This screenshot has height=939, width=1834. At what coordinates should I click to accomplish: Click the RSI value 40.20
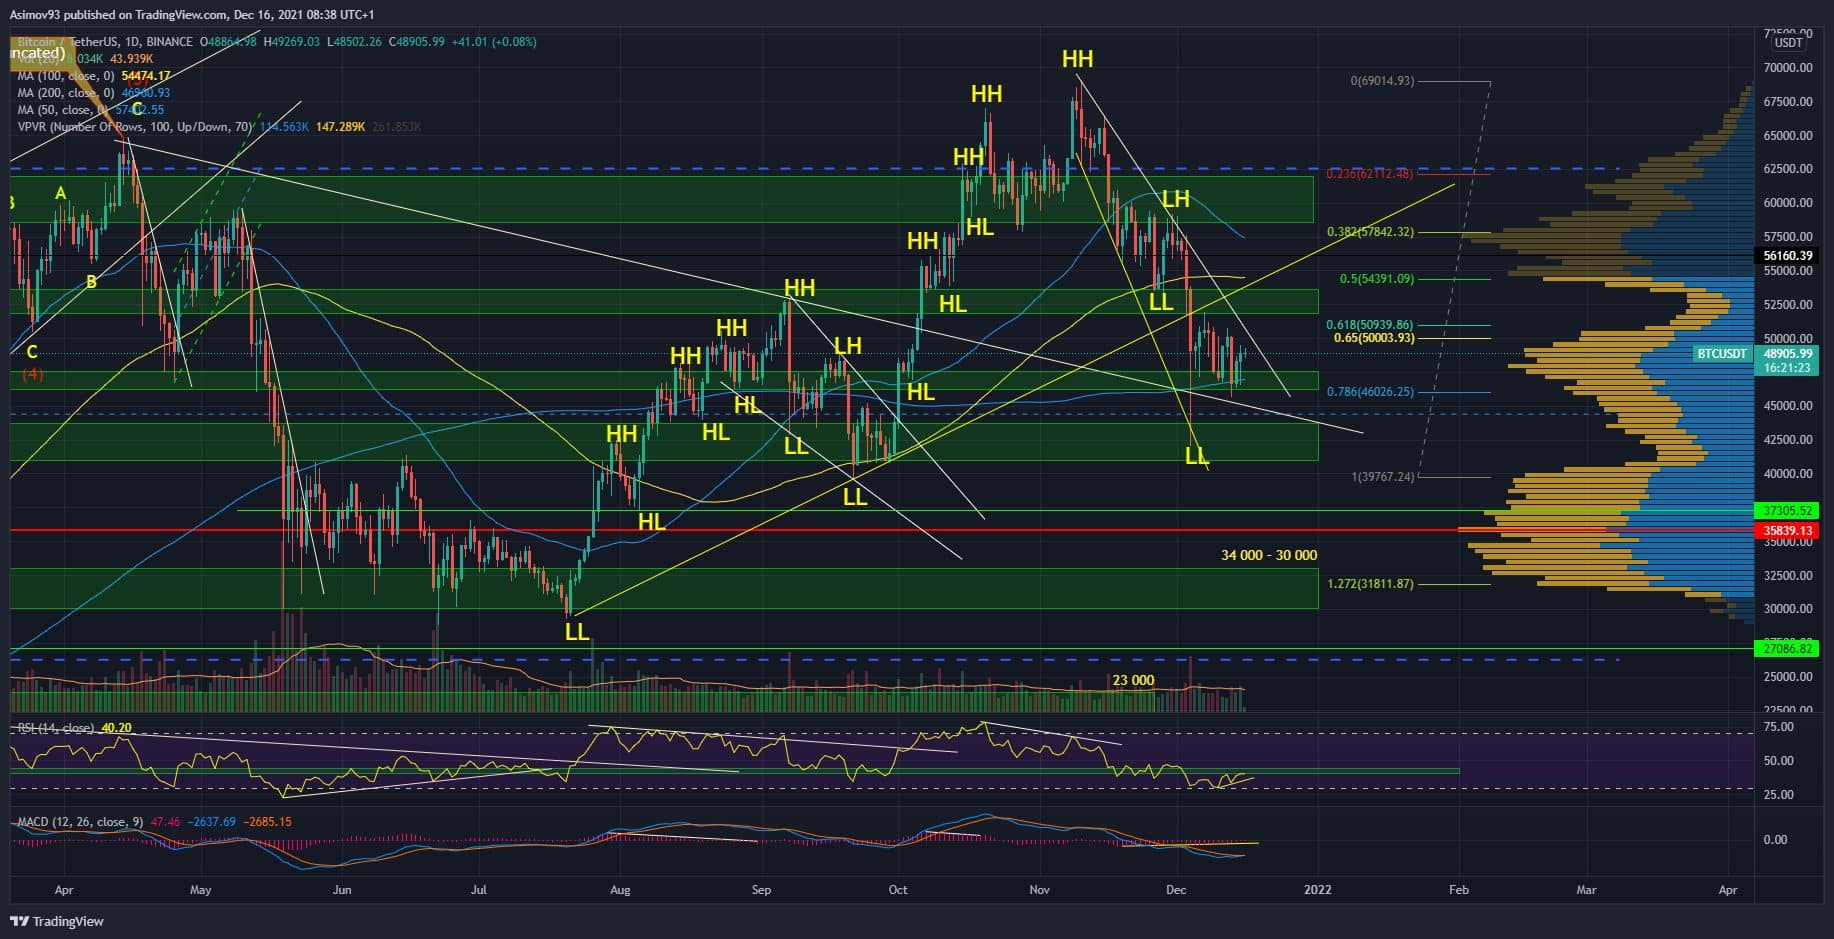tap(117, 728)
